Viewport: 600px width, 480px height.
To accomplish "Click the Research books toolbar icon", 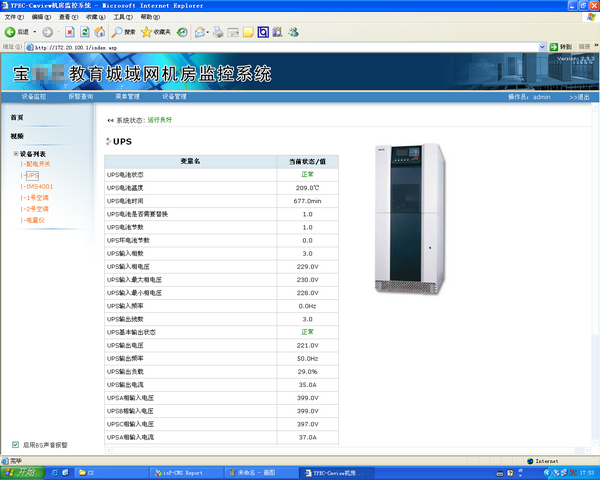I will [278, 32].
